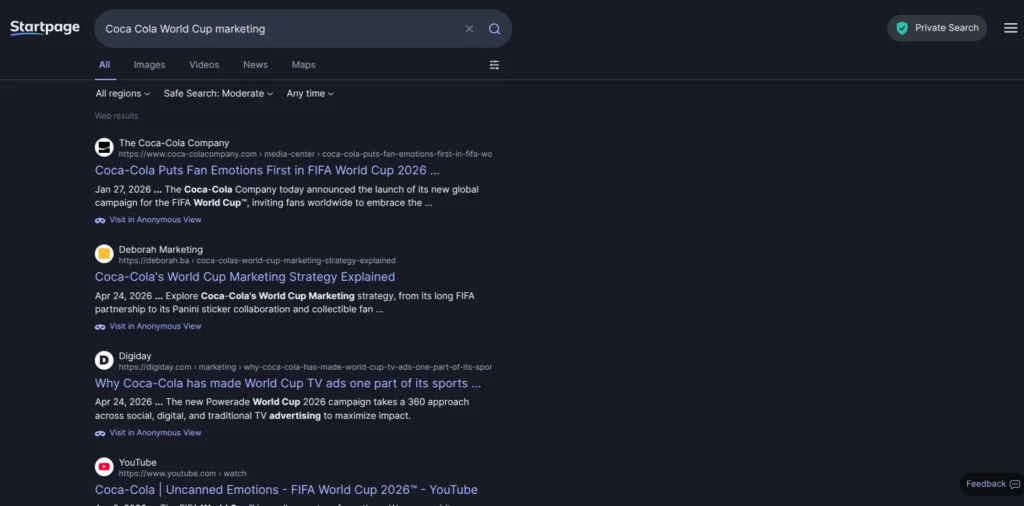The height and width of the screenshot is (506, 1024).
Task: Expand the Safe Search: Moderate dropdown
Action: (218, 93)
